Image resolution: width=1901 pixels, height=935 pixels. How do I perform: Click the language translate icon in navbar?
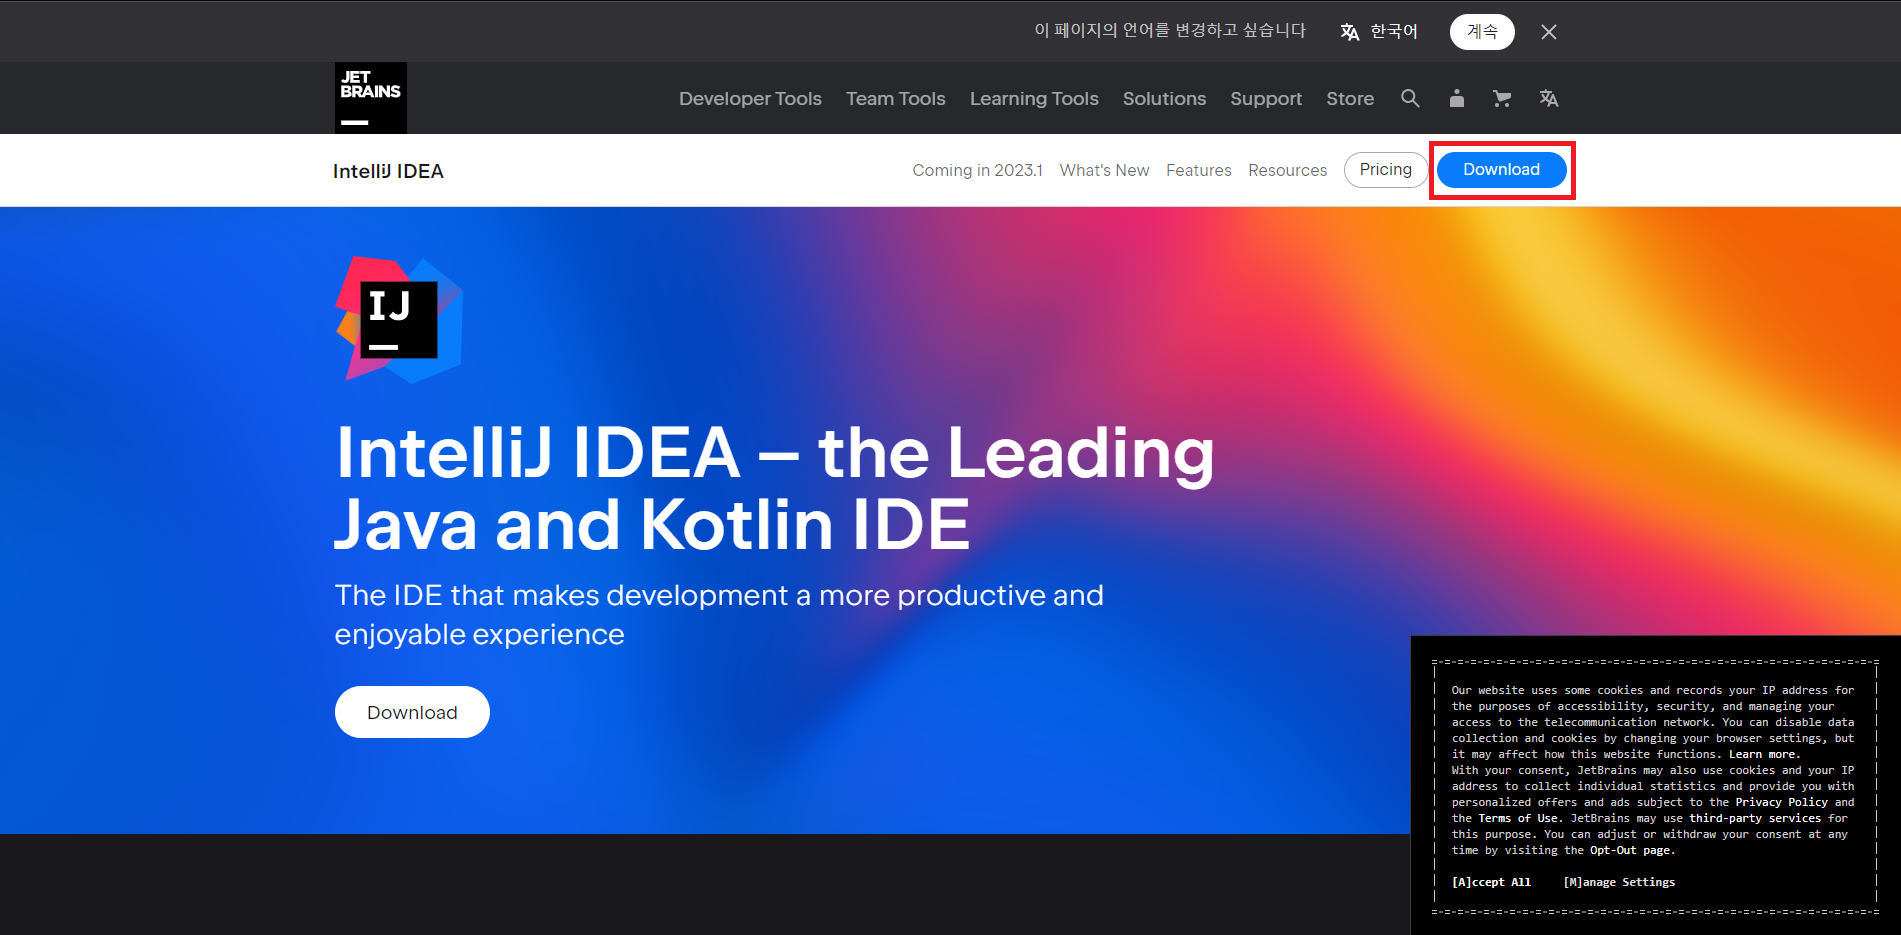pyautogui.click(x=1549, y=98)
